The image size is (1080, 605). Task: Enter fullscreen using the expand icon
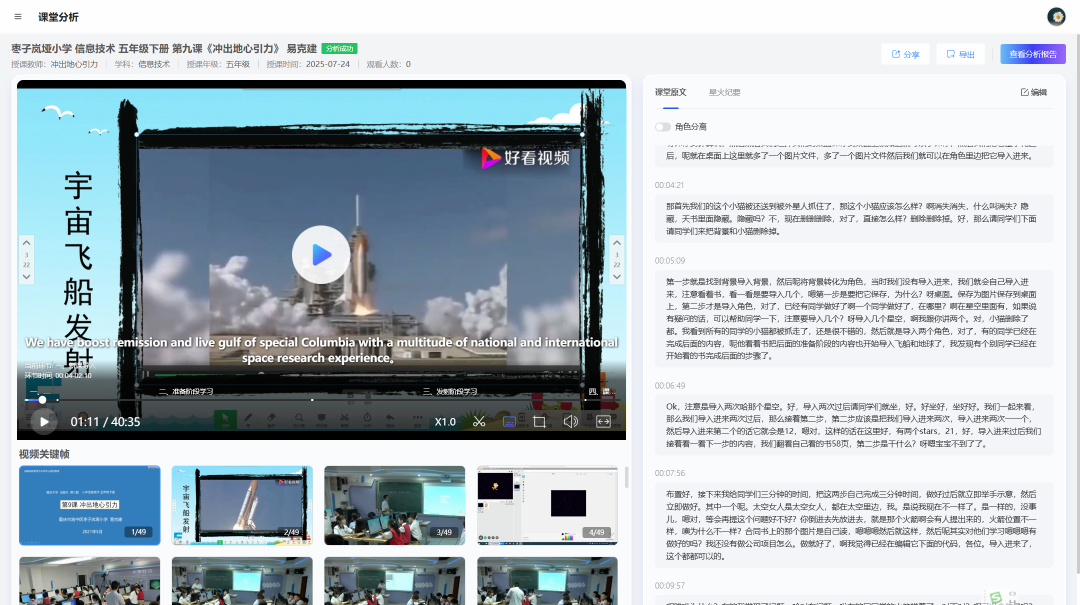click(x=603, y=422)
